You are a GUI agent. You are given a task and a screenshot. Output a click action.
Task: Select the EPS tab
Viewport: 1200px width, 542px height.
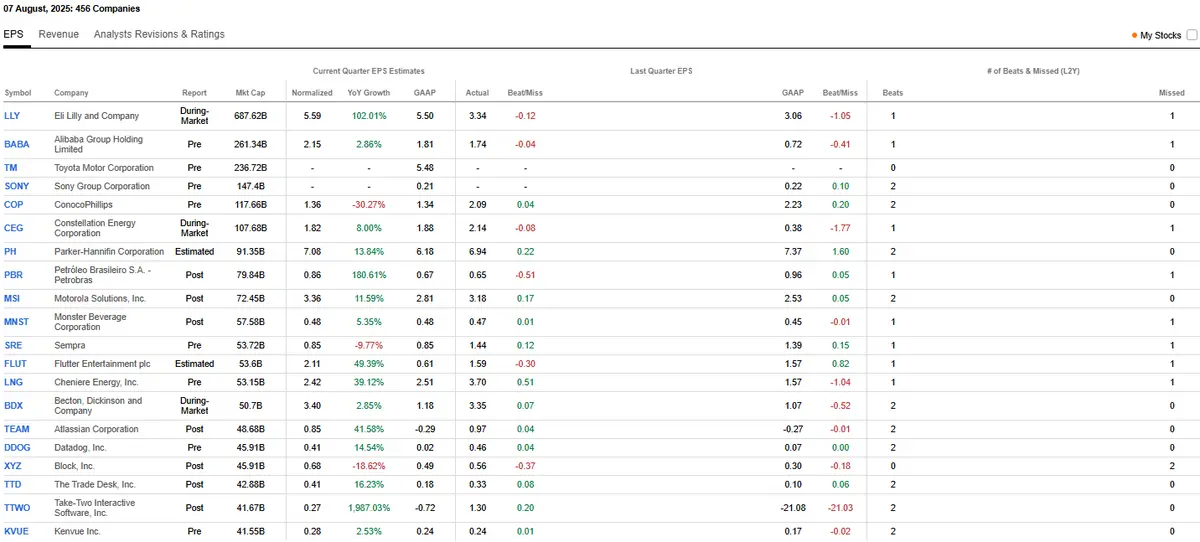coord(13,34)
